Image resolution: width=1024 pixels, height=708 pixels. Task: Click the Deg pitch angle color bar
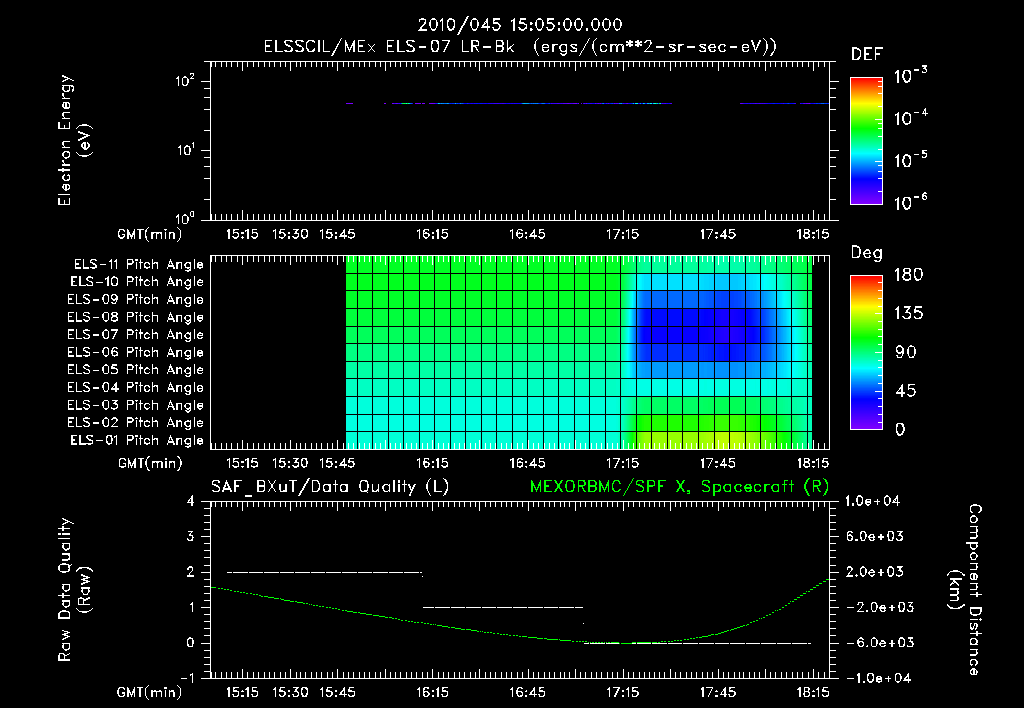tap(866, 352)
